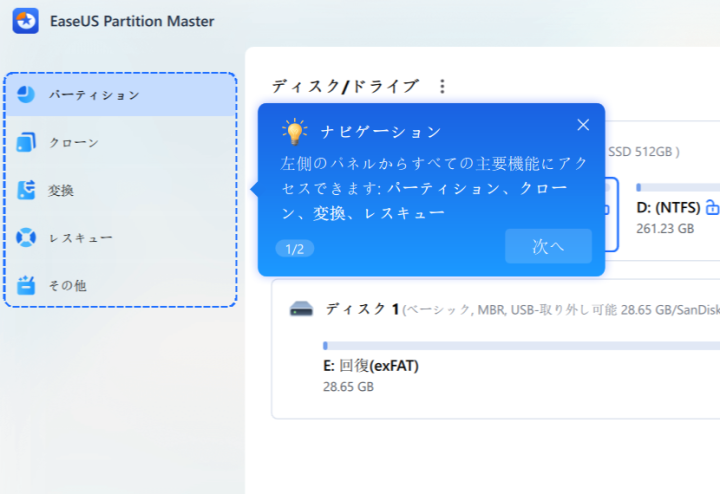Click the その他 toolbox icon
720x494 pixels.
click(x=26, y=285)
